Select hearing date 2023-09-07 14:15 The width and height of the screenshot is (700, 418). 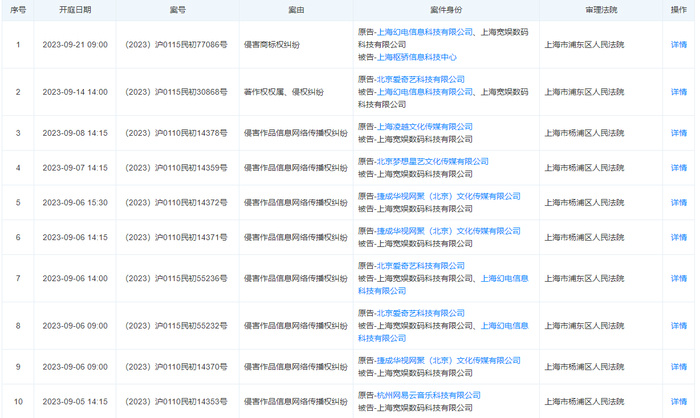coord(75,168)
